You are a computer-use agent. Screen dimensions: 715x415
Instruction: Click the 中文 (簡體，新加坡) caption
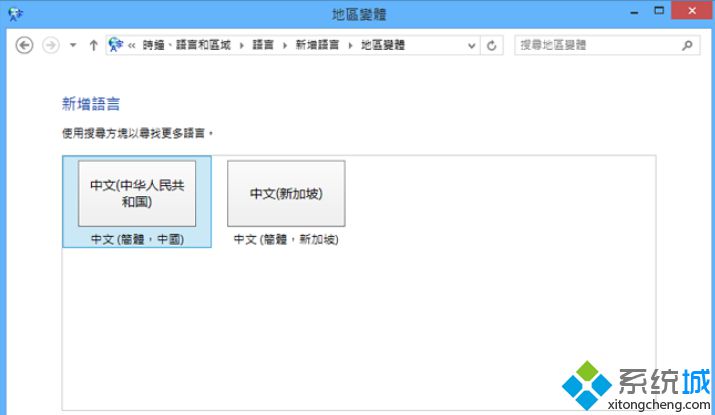pyautogui.click(x=286, y=239)
